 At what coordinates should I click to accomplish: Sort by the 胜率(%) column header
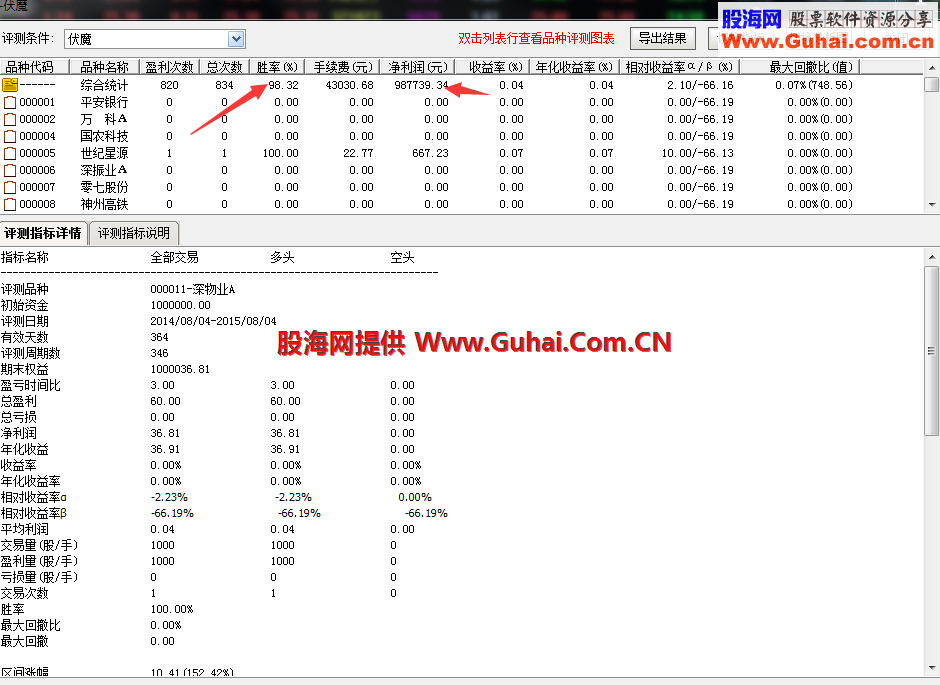[277, 67]
